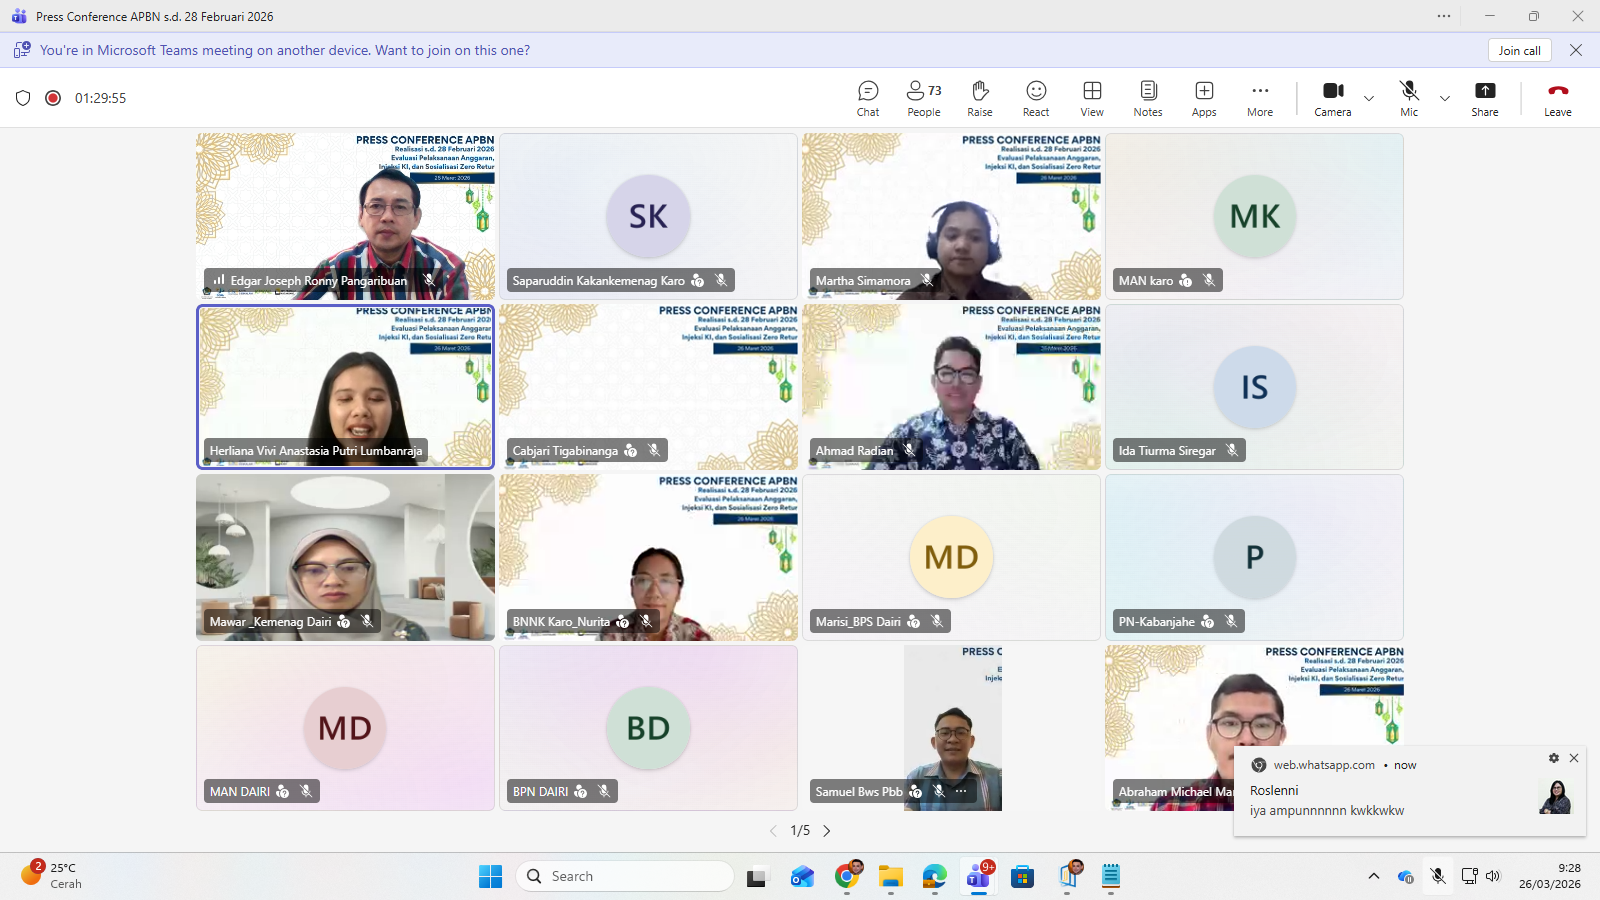Expand the Mic options arrow
The height and width of the screenshot is (900, 1600).
[1445, 98]
